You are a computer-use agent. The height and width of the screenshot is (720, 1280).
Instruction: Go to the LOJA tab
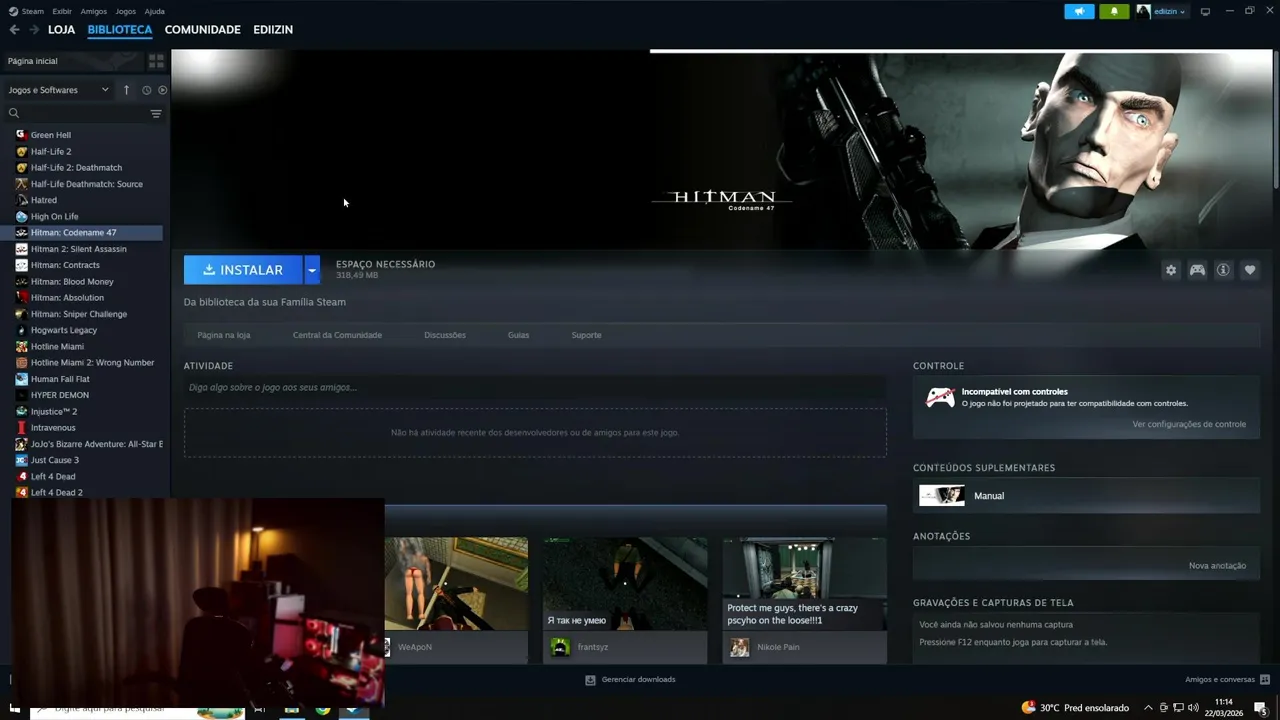(x=62, y=30)
